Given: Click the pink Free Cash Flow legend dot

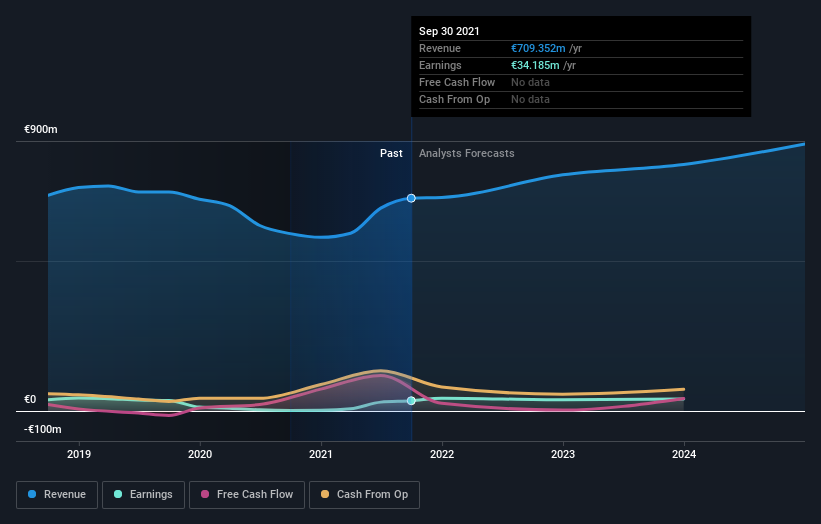Looking at the screenshot, I should (x=205, y=494).
